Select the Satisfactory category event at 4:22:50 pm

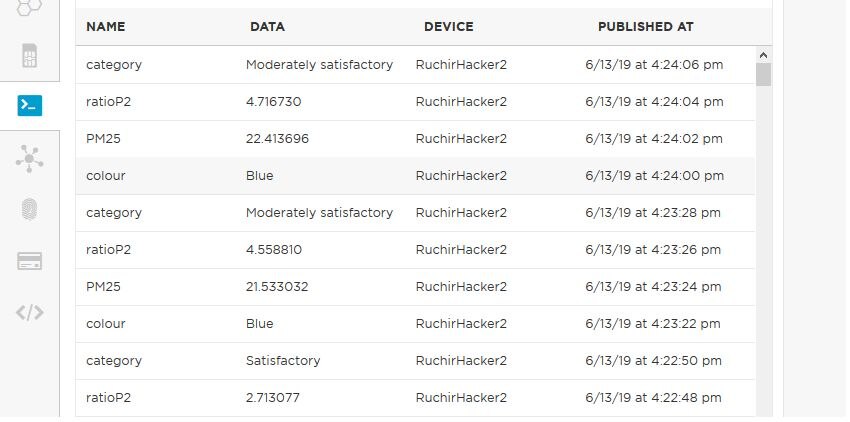point(415,361)
